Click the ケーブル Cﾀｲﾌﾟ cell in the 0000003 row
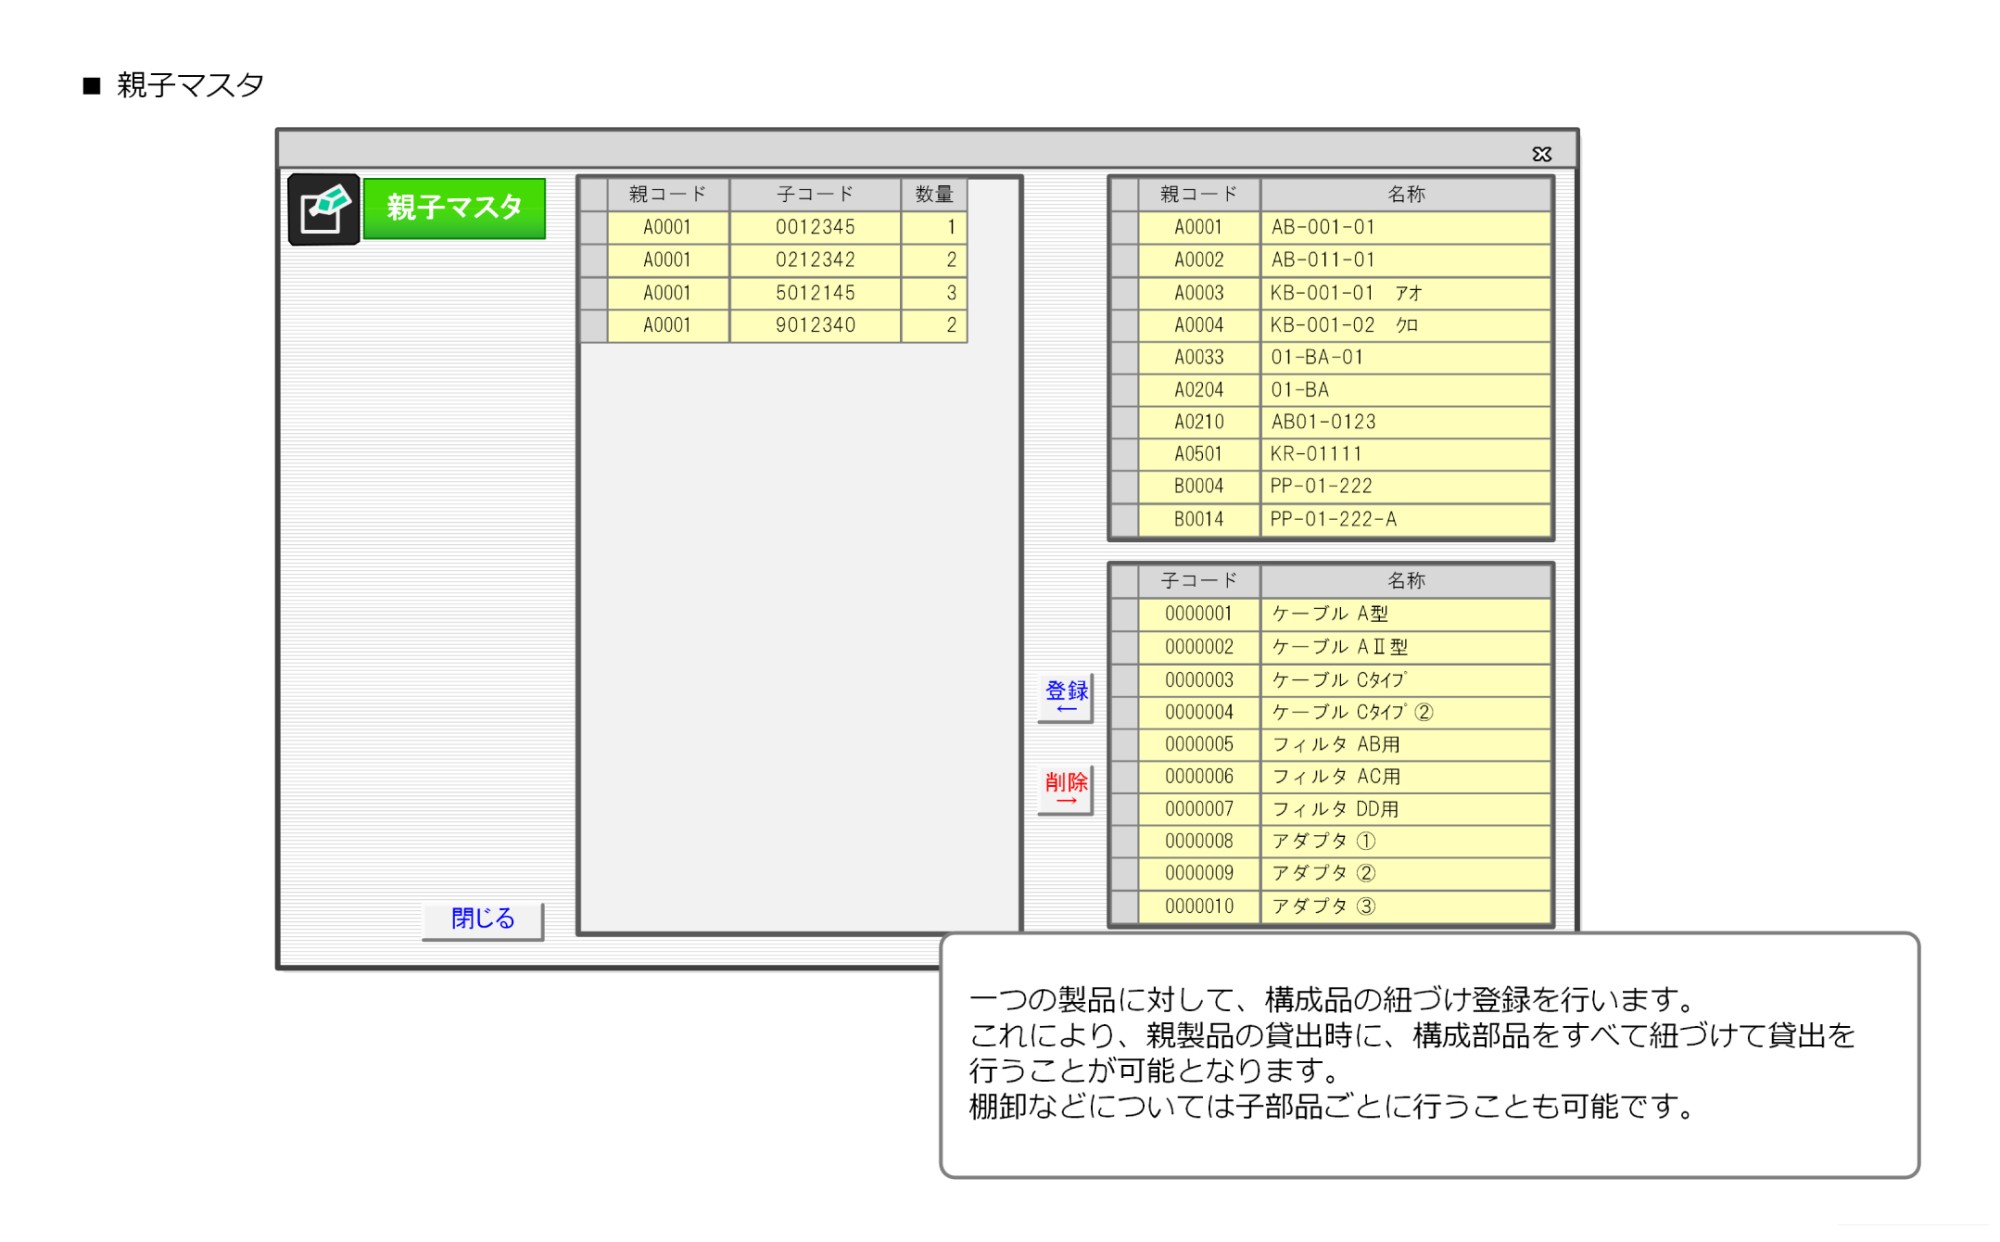2000x1242 pixels. (x=1406, y=680)
